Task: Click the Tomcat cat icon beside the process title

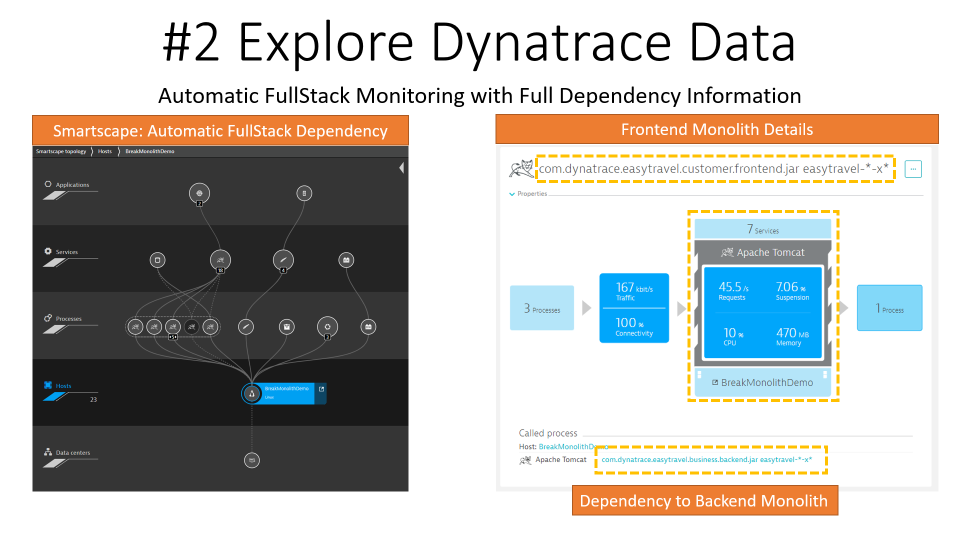Action: (x=522, y=169)
